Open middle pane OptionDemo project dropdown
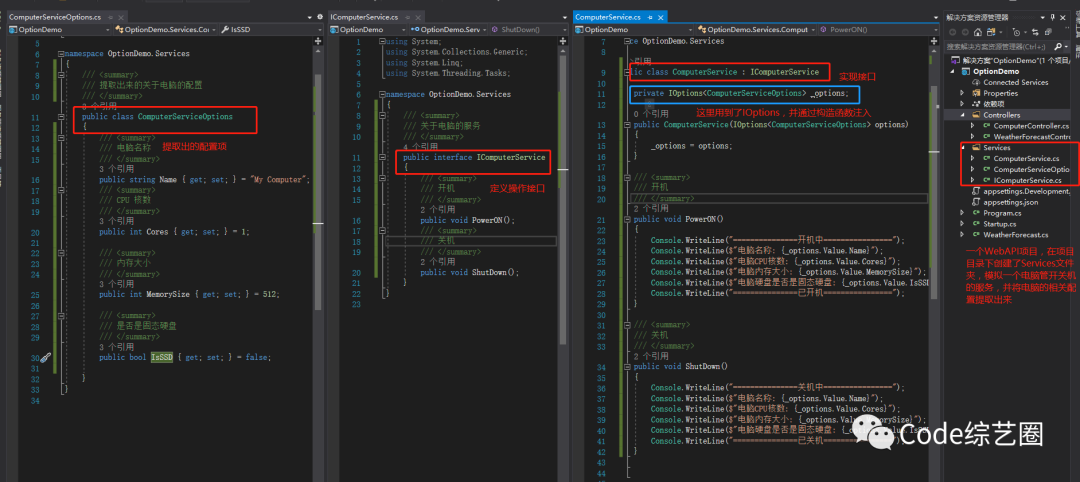 coord(368,30)
